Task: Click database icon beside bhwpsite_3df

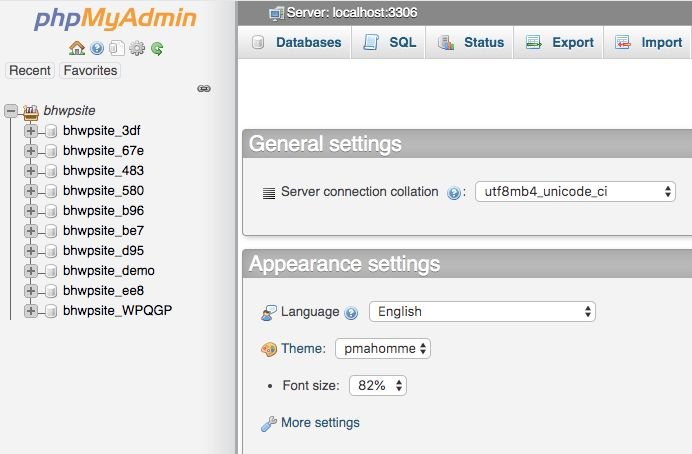Action: pos(51,131)
